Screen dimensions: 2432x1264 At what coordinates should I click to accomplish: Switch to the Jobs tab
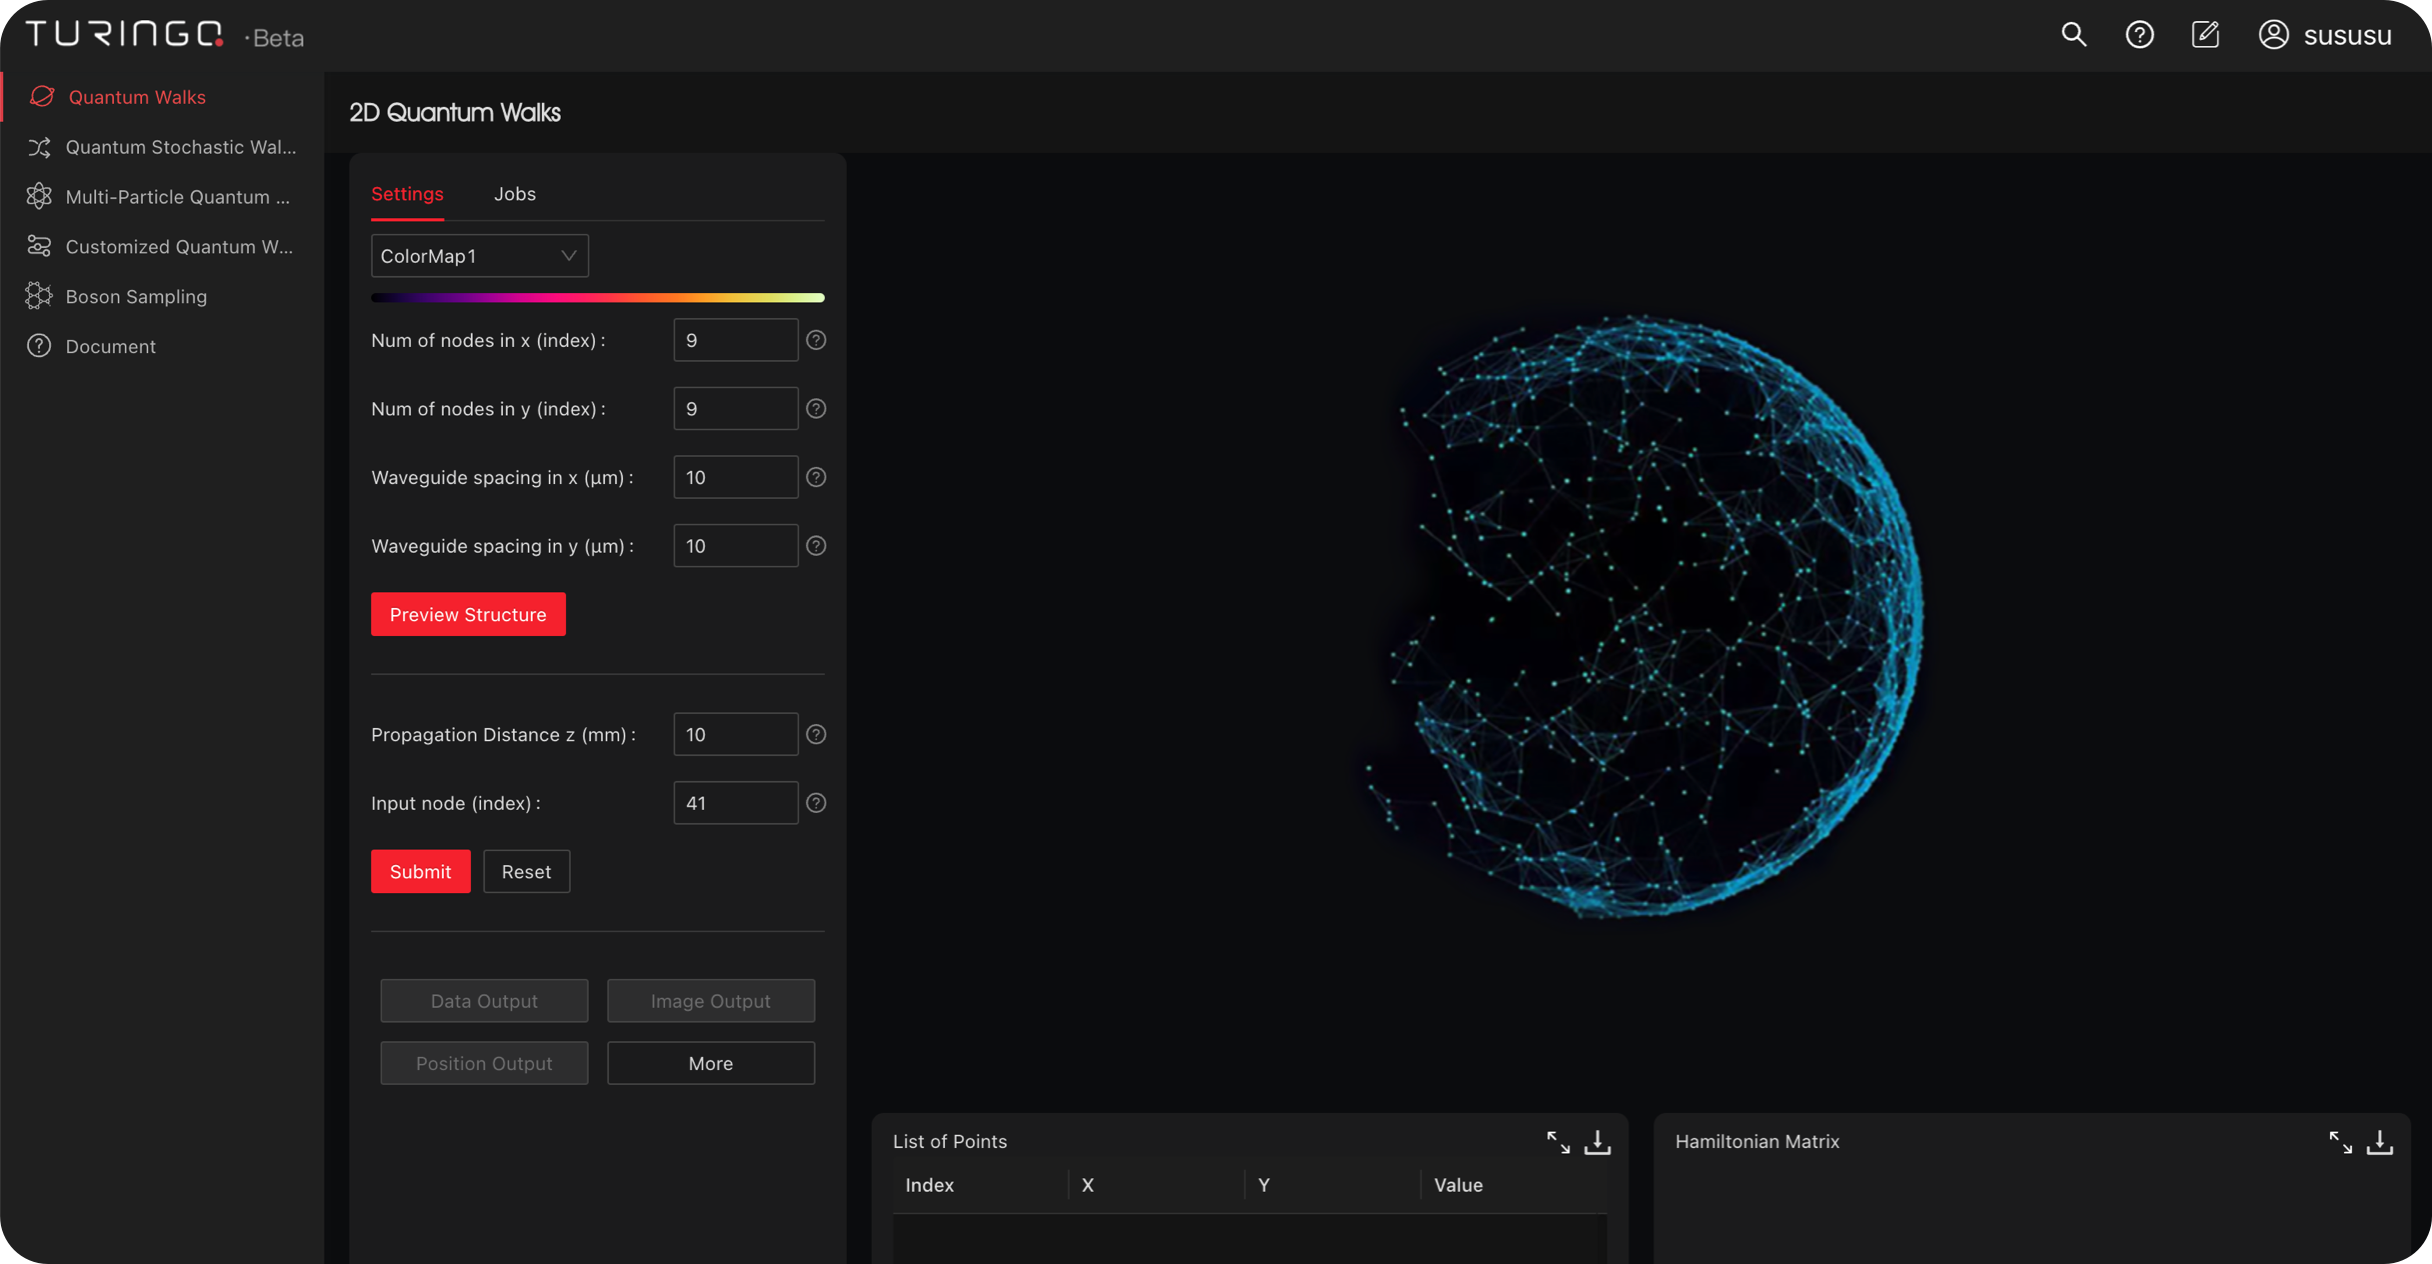click(515, 194)
